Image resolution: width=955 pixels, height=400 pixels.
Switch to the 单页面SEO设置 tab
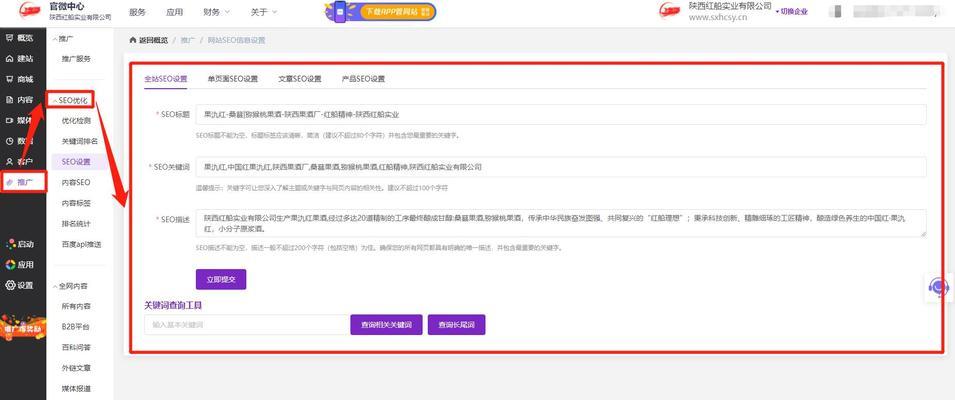click(x=233, y=79)
